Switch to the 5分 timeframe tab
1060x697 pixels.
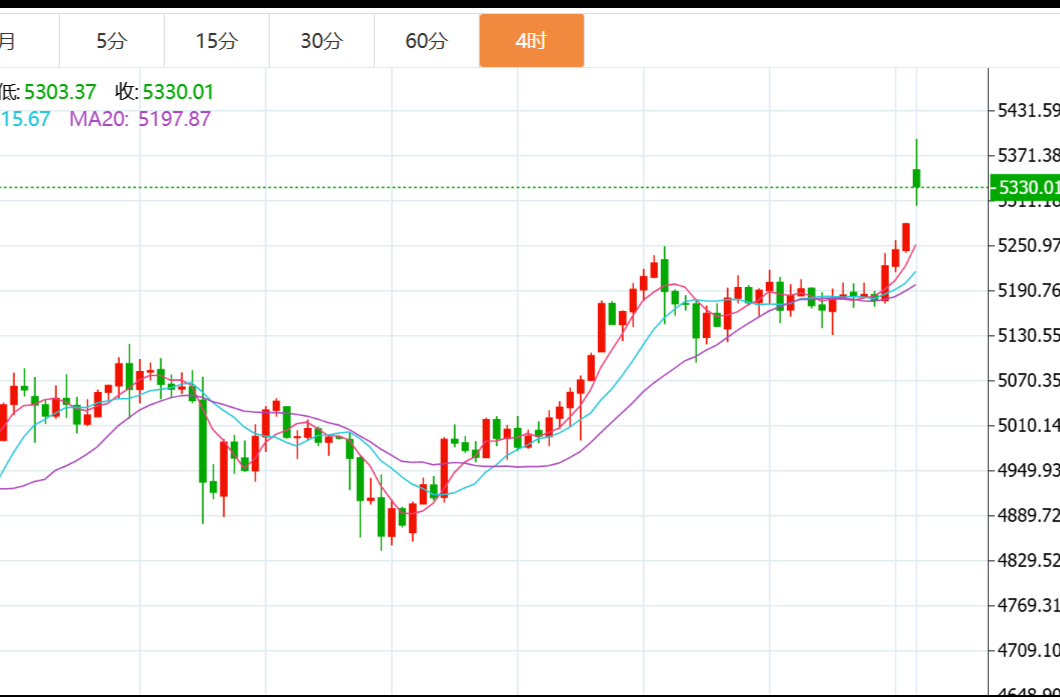tap(112, 41)
